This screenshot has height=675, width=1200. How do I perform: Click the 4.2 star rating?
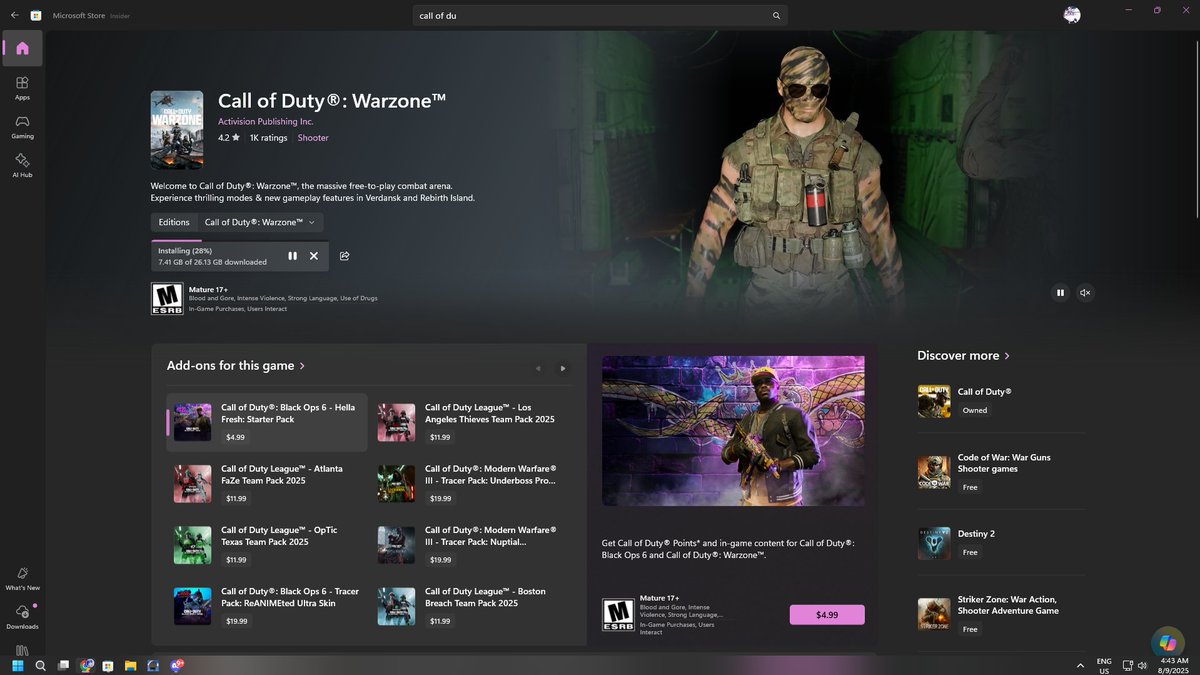(229, 138)
